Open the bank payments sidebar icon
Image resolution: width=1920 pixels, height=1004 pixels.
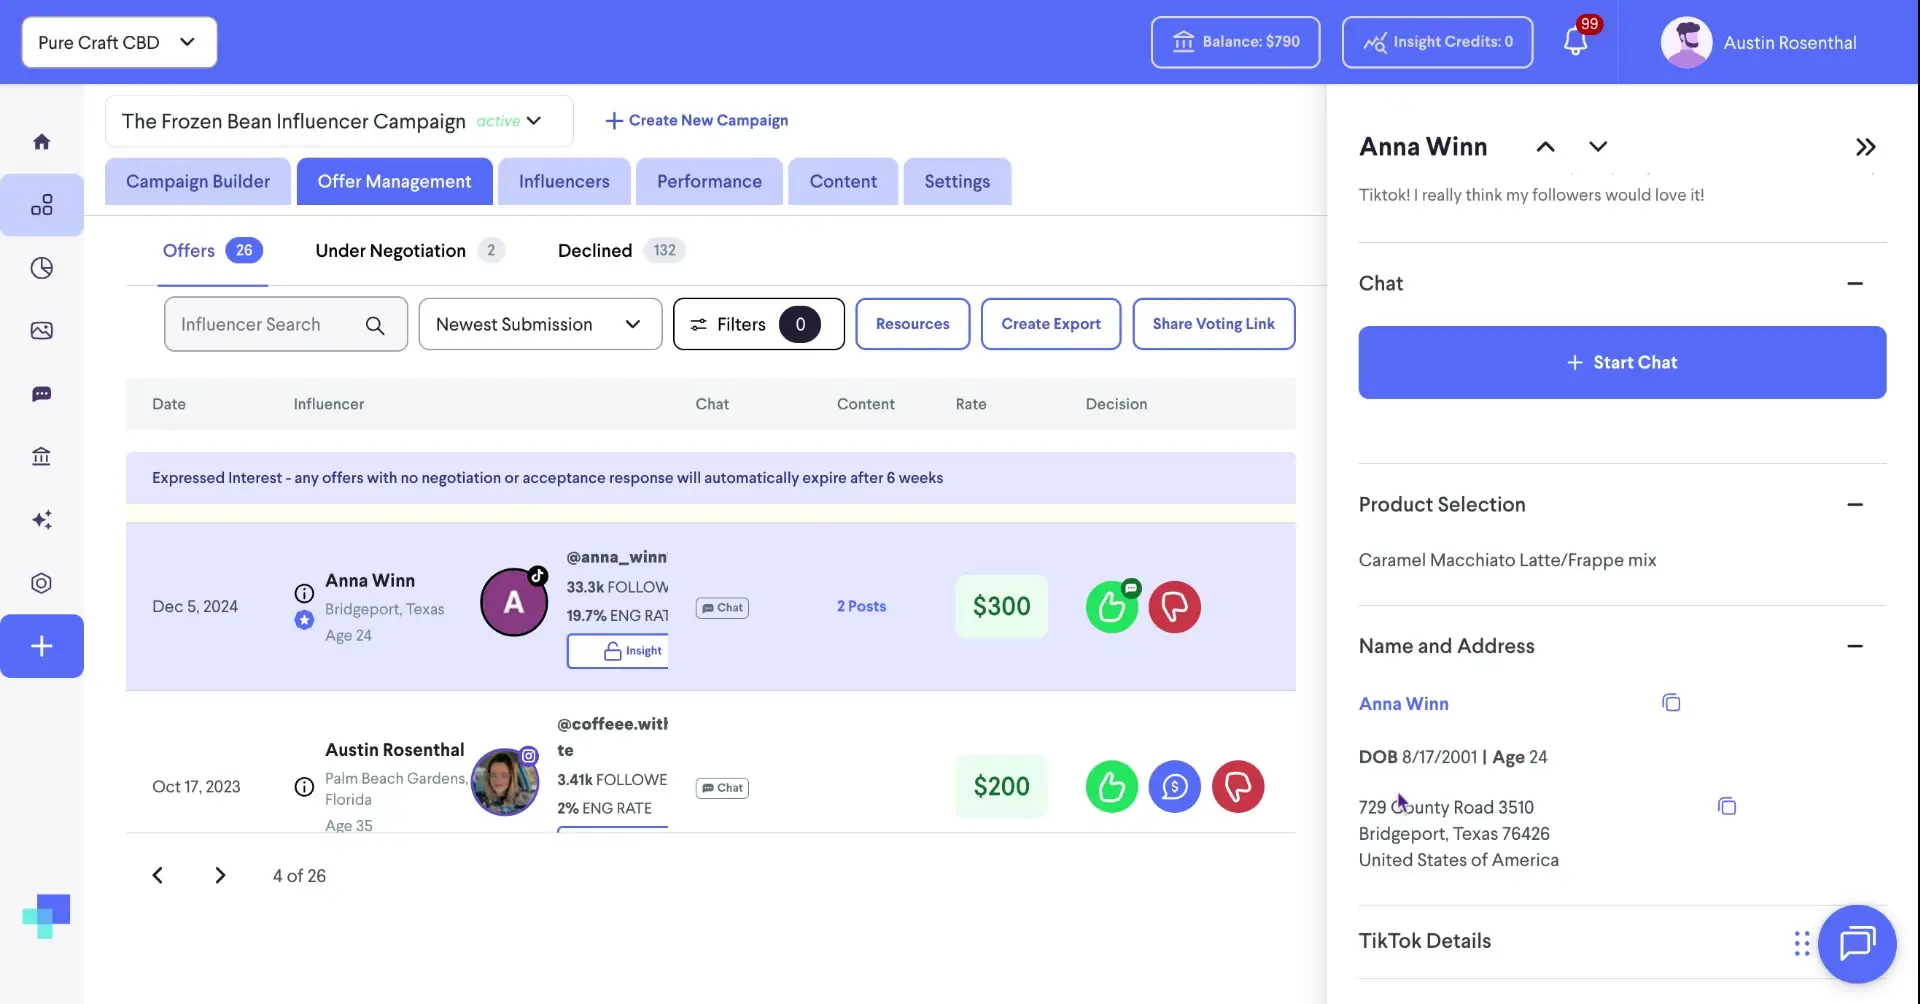[42, 457]
